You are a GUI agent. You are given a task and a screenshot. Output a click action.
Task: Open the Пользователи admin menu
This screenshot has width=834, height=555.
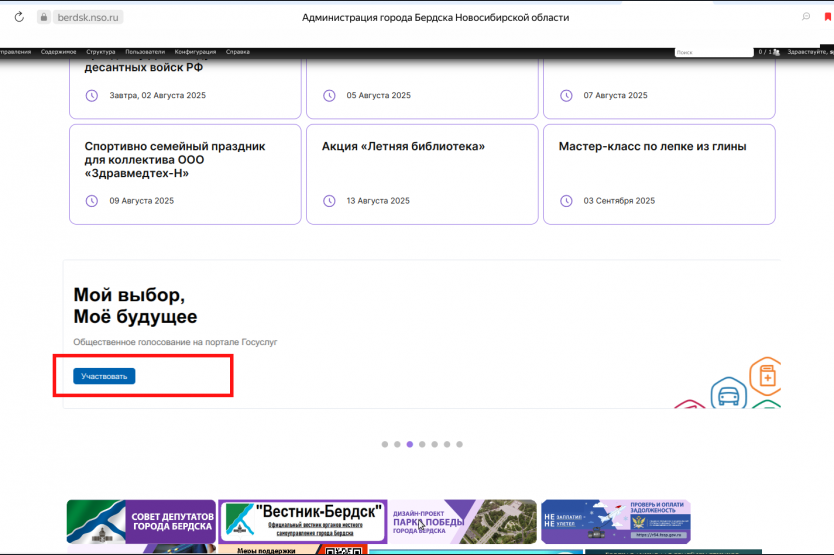tap(145, 52)
